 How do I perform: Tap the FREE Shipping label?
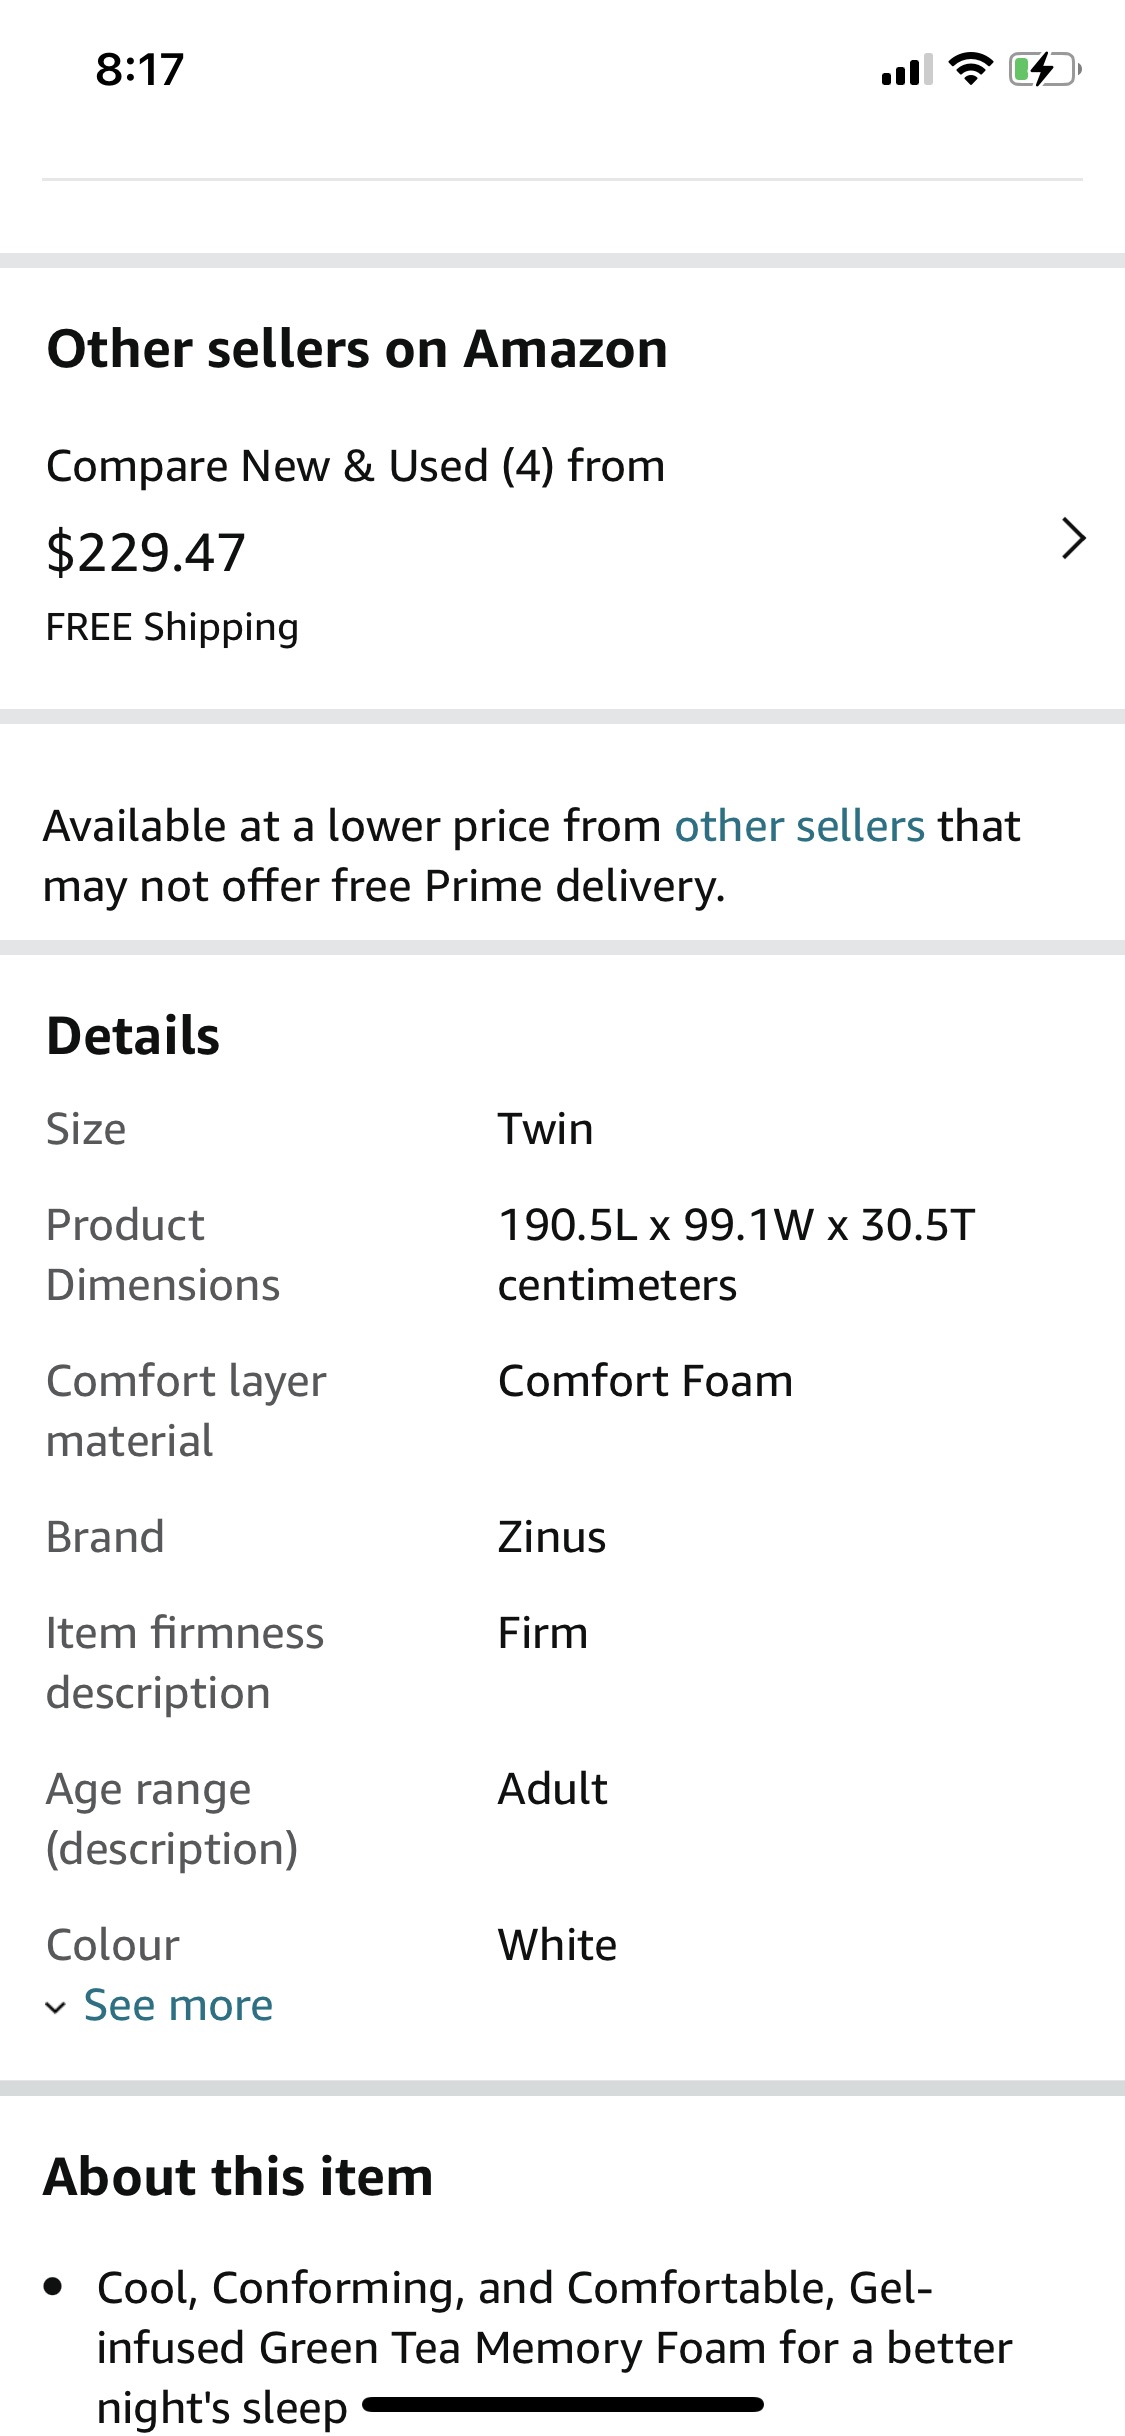(x=172, y=628)
